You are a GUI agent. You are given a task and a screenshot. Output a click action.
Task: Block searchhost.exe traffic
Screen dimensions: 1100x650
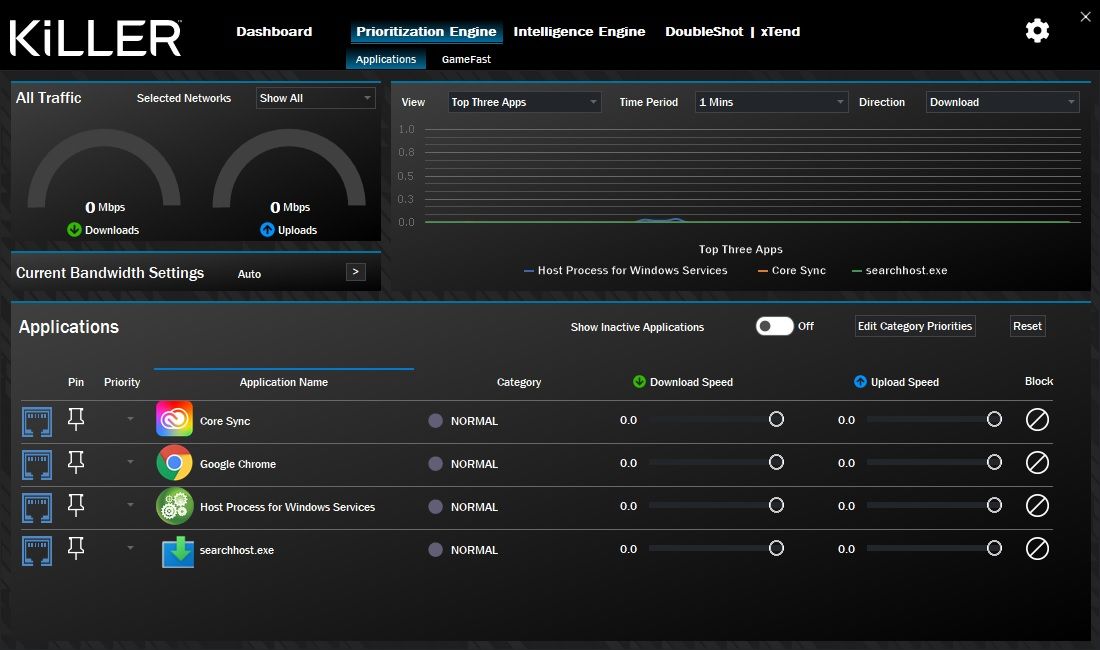(x=1037, y=548)
